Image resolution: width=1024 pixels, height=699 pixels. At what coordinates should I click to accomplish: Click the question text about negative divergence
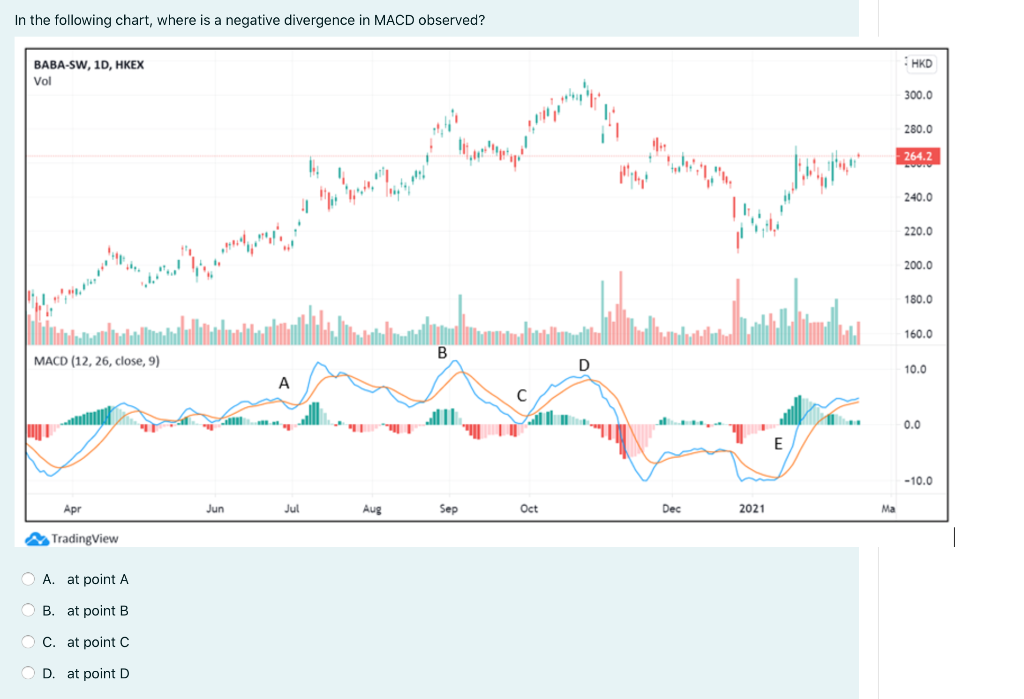tap(249, 20)
